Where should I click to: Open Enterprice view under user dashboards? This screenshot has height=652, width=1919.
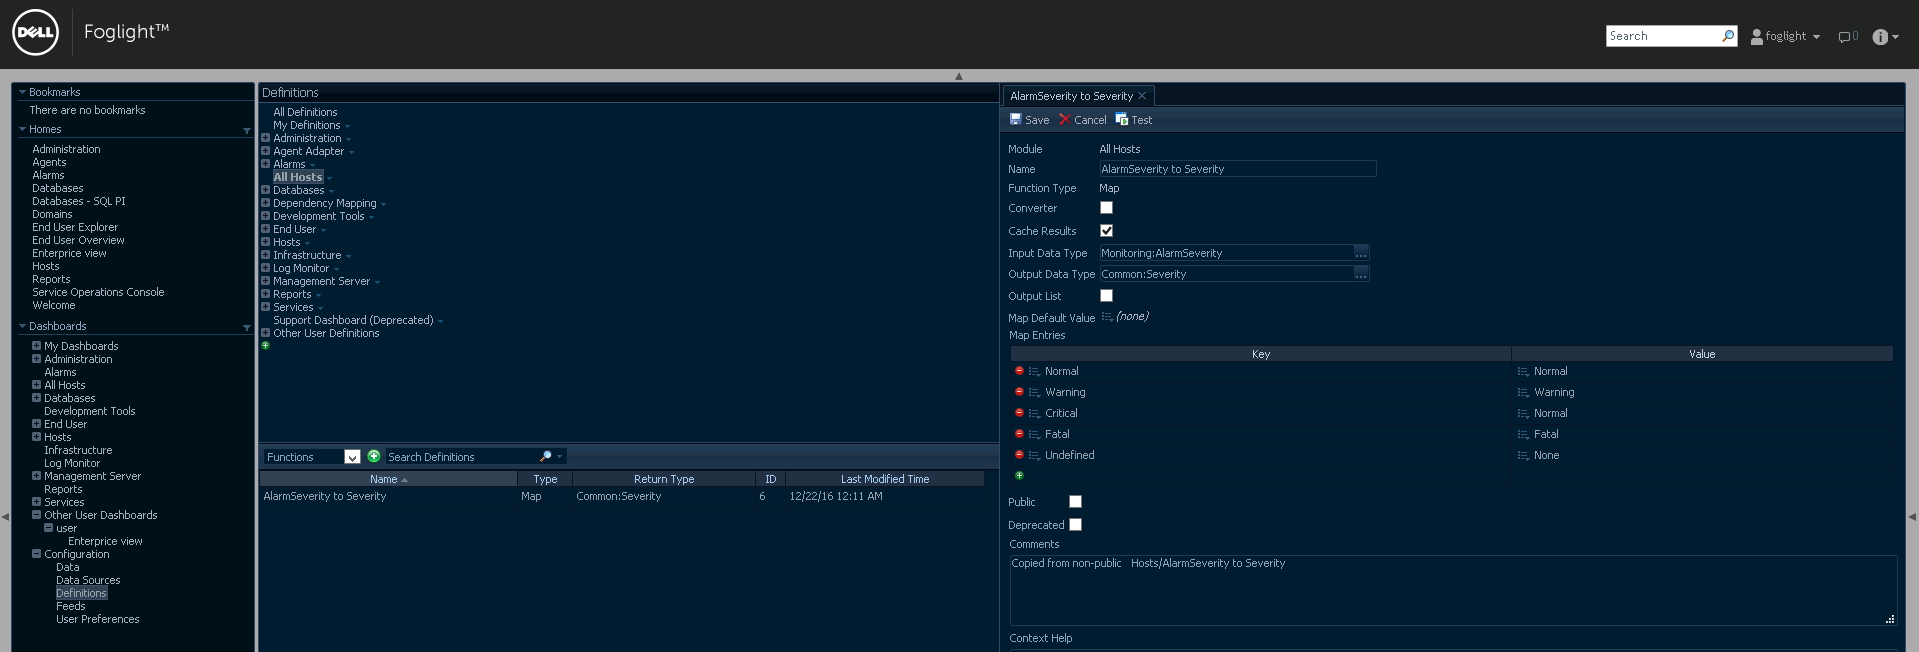click(105, 541)
